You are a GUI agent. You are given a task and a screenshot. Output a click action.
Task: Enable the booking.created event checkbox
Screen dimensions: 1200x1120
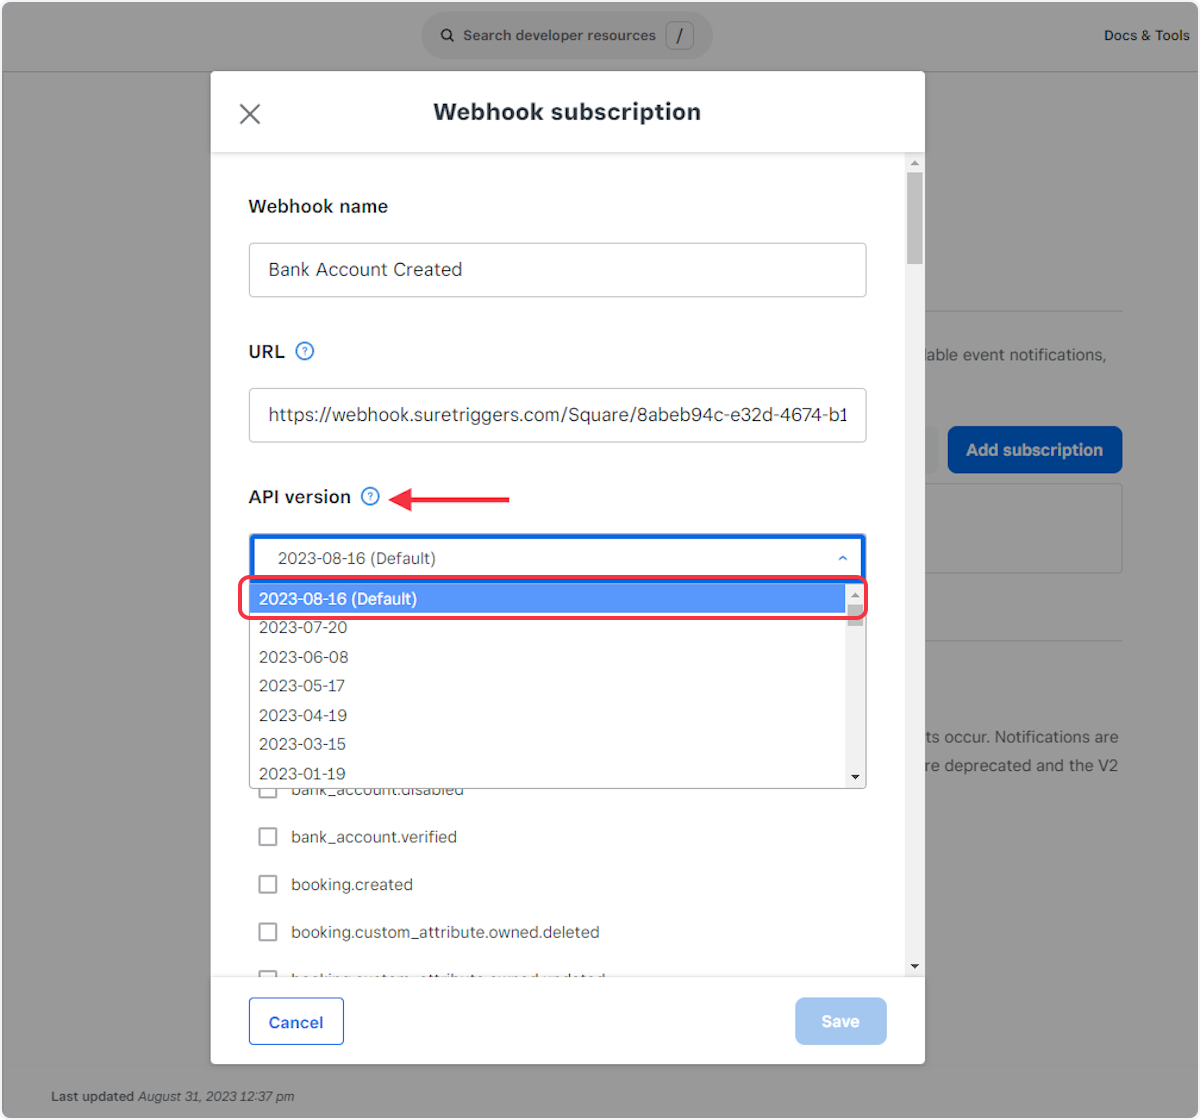coord(267,884)
